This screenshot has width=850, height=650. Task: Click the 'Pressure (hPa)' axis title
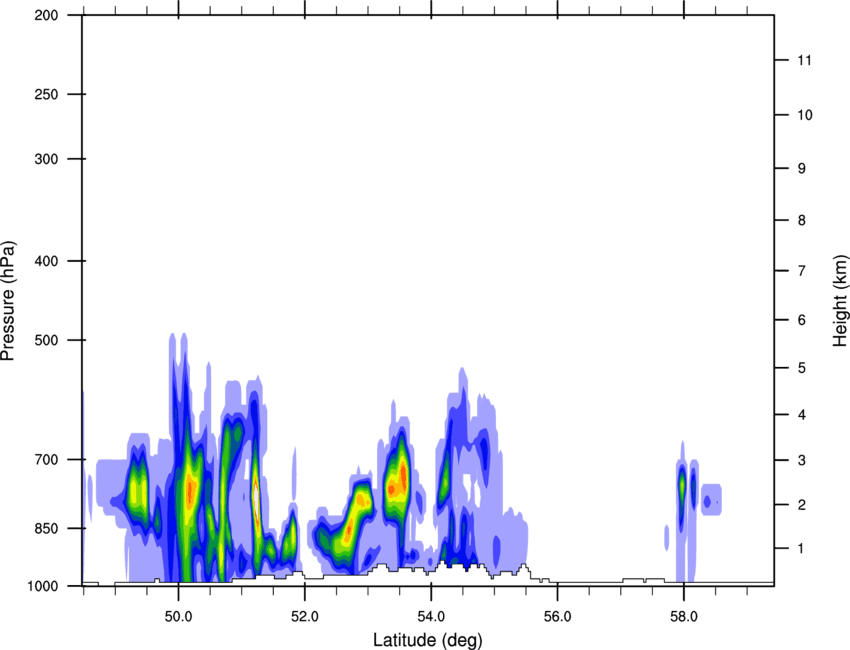coord(9,301)
